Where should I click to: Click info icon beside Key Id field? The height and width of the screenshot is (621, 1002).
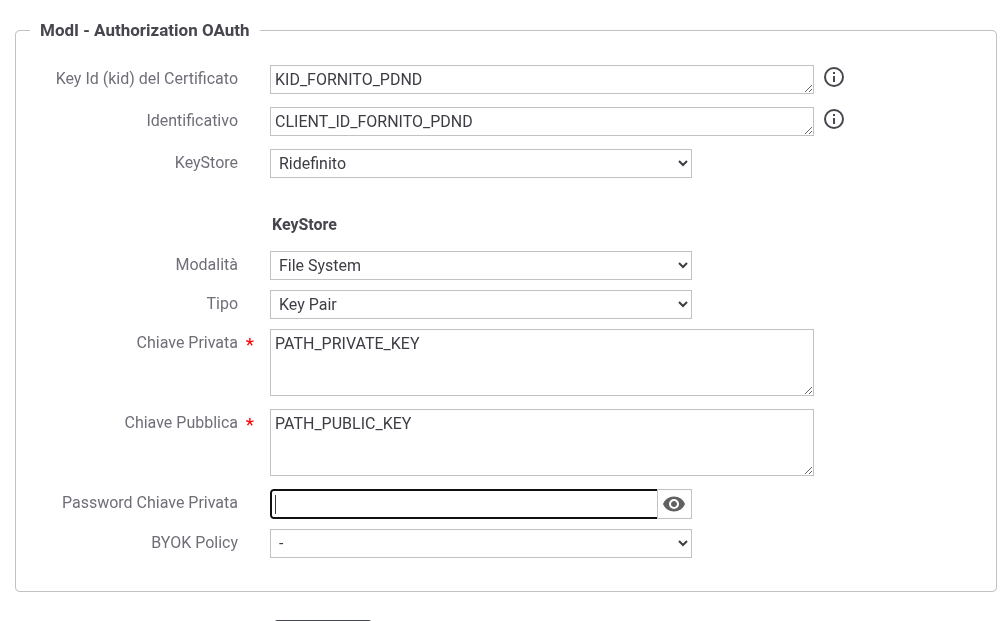coord(833,77)
